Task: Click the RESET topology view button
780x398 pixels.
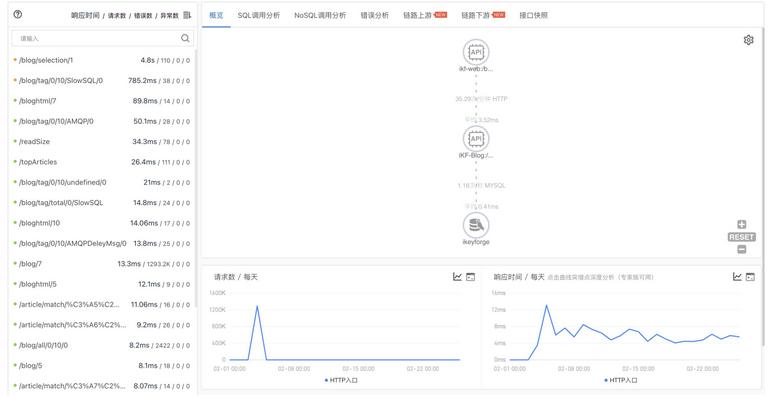Action: [742, 237]
